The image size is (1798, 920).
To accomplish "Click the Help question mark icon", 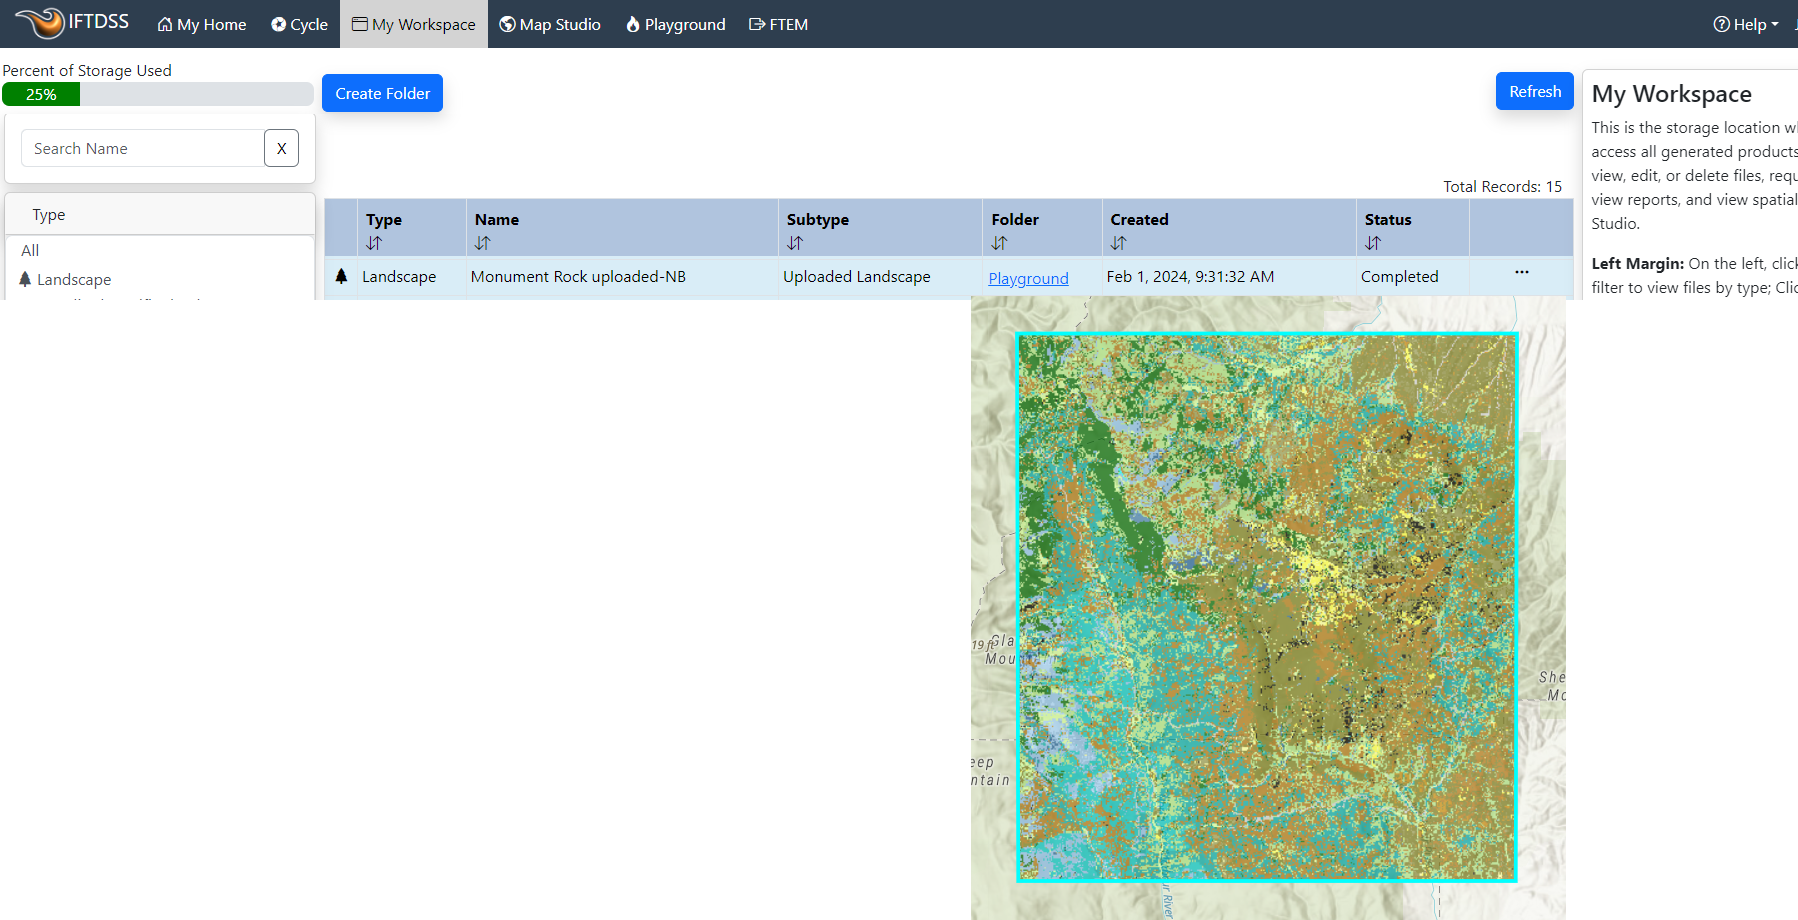I will (1721, 24).
